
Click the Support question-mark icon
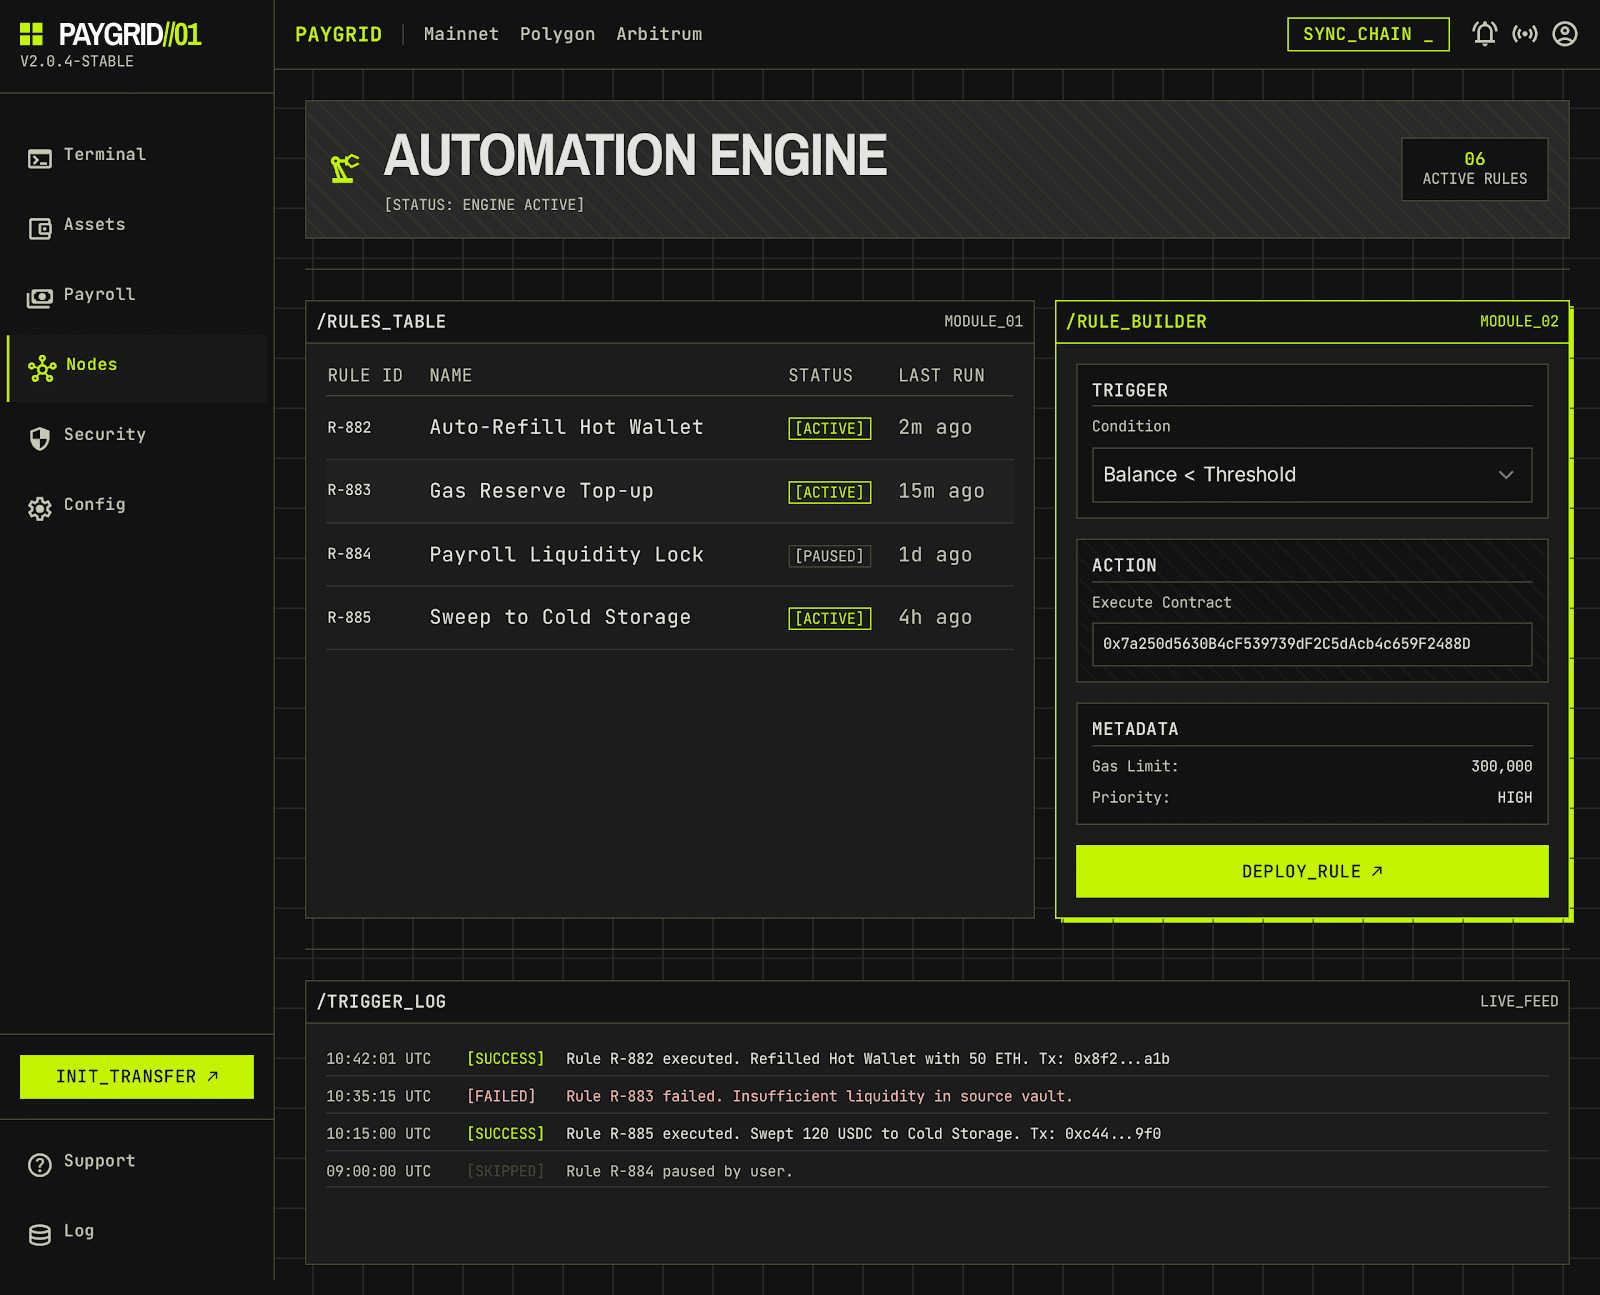[x=40, y=1165]
